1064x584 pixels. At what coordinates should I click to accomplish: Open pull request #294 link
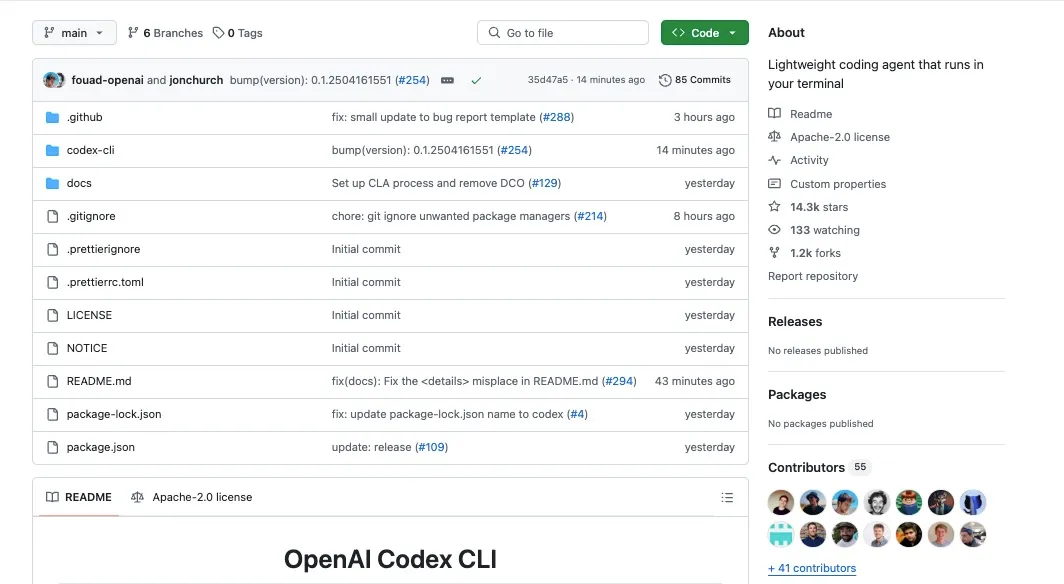tap(619, 381)
